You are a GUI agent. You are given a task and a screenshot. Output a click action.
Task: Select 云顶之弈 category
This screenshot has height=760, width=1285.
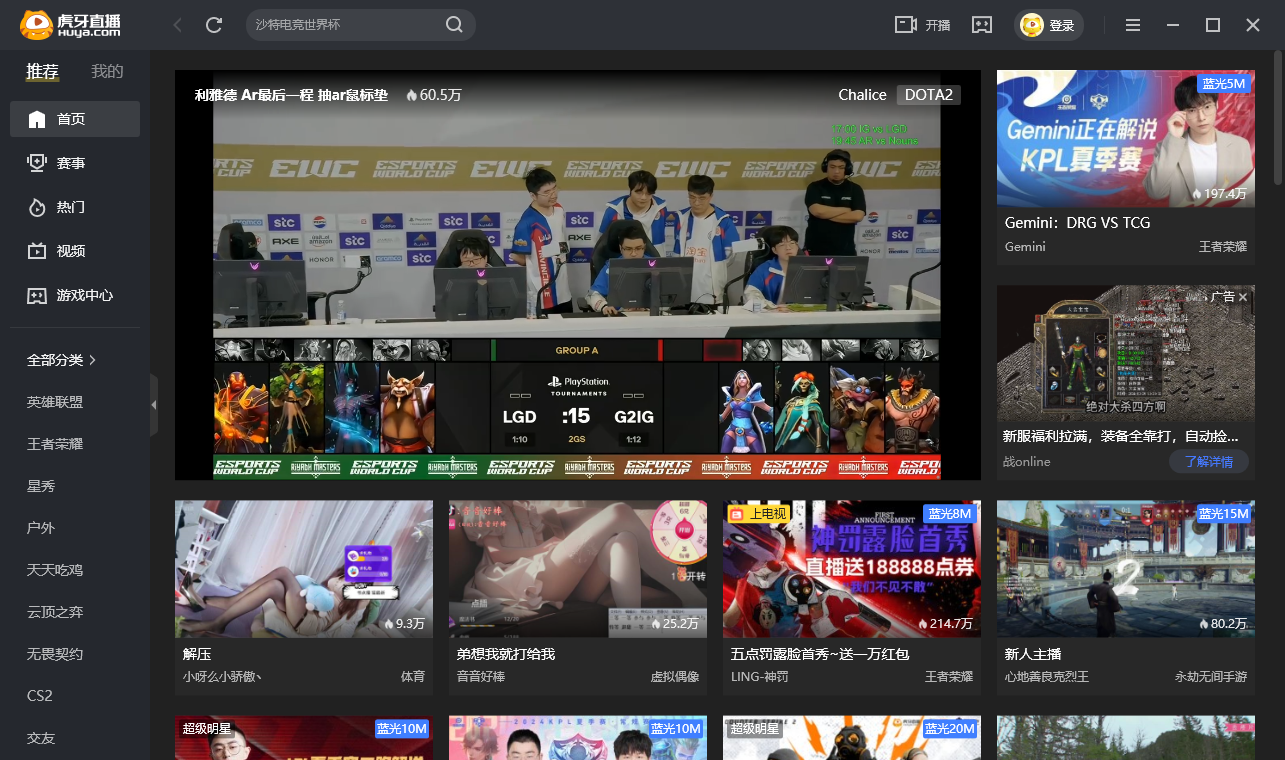(x=55, y=612)
